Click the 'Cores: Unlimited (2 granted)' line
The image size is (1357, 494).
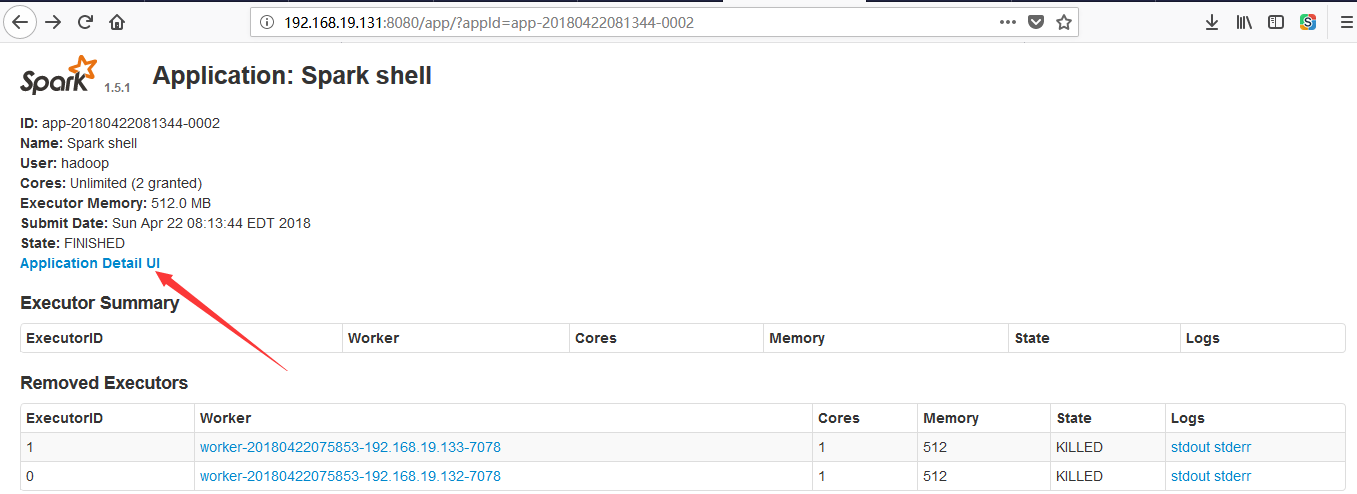111,183
